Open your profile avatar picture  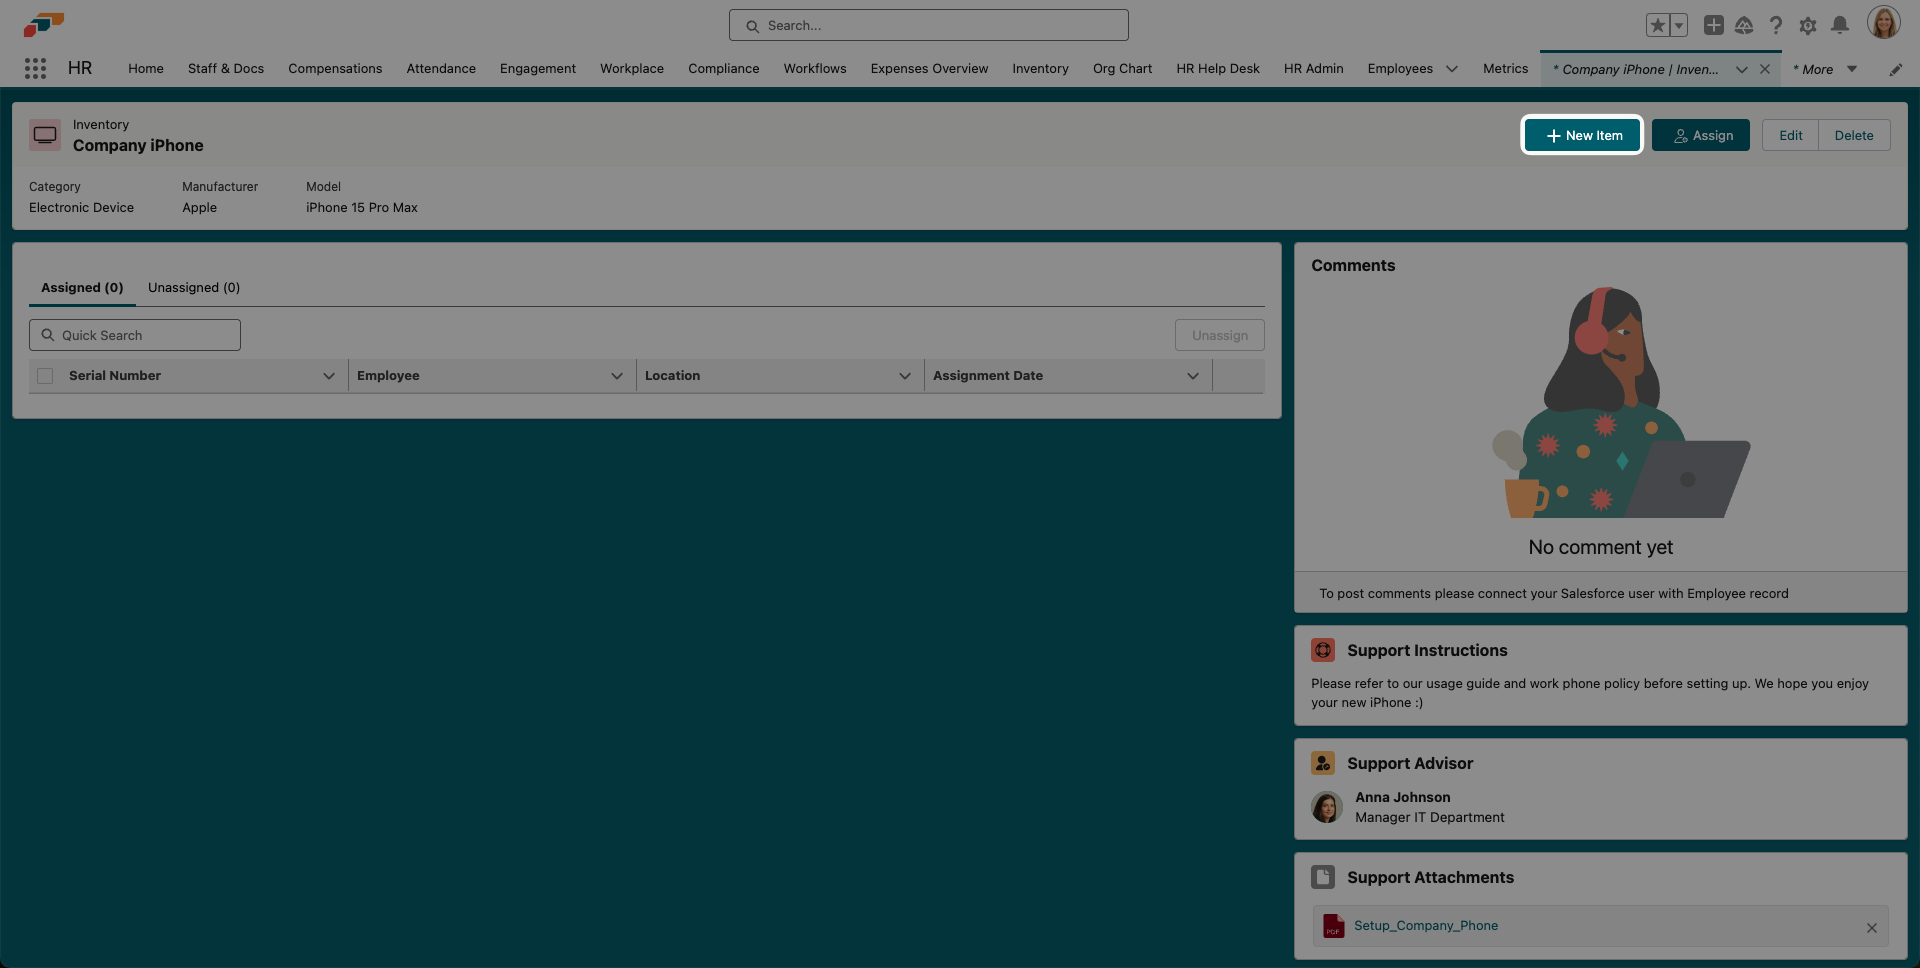point(1884,22)
